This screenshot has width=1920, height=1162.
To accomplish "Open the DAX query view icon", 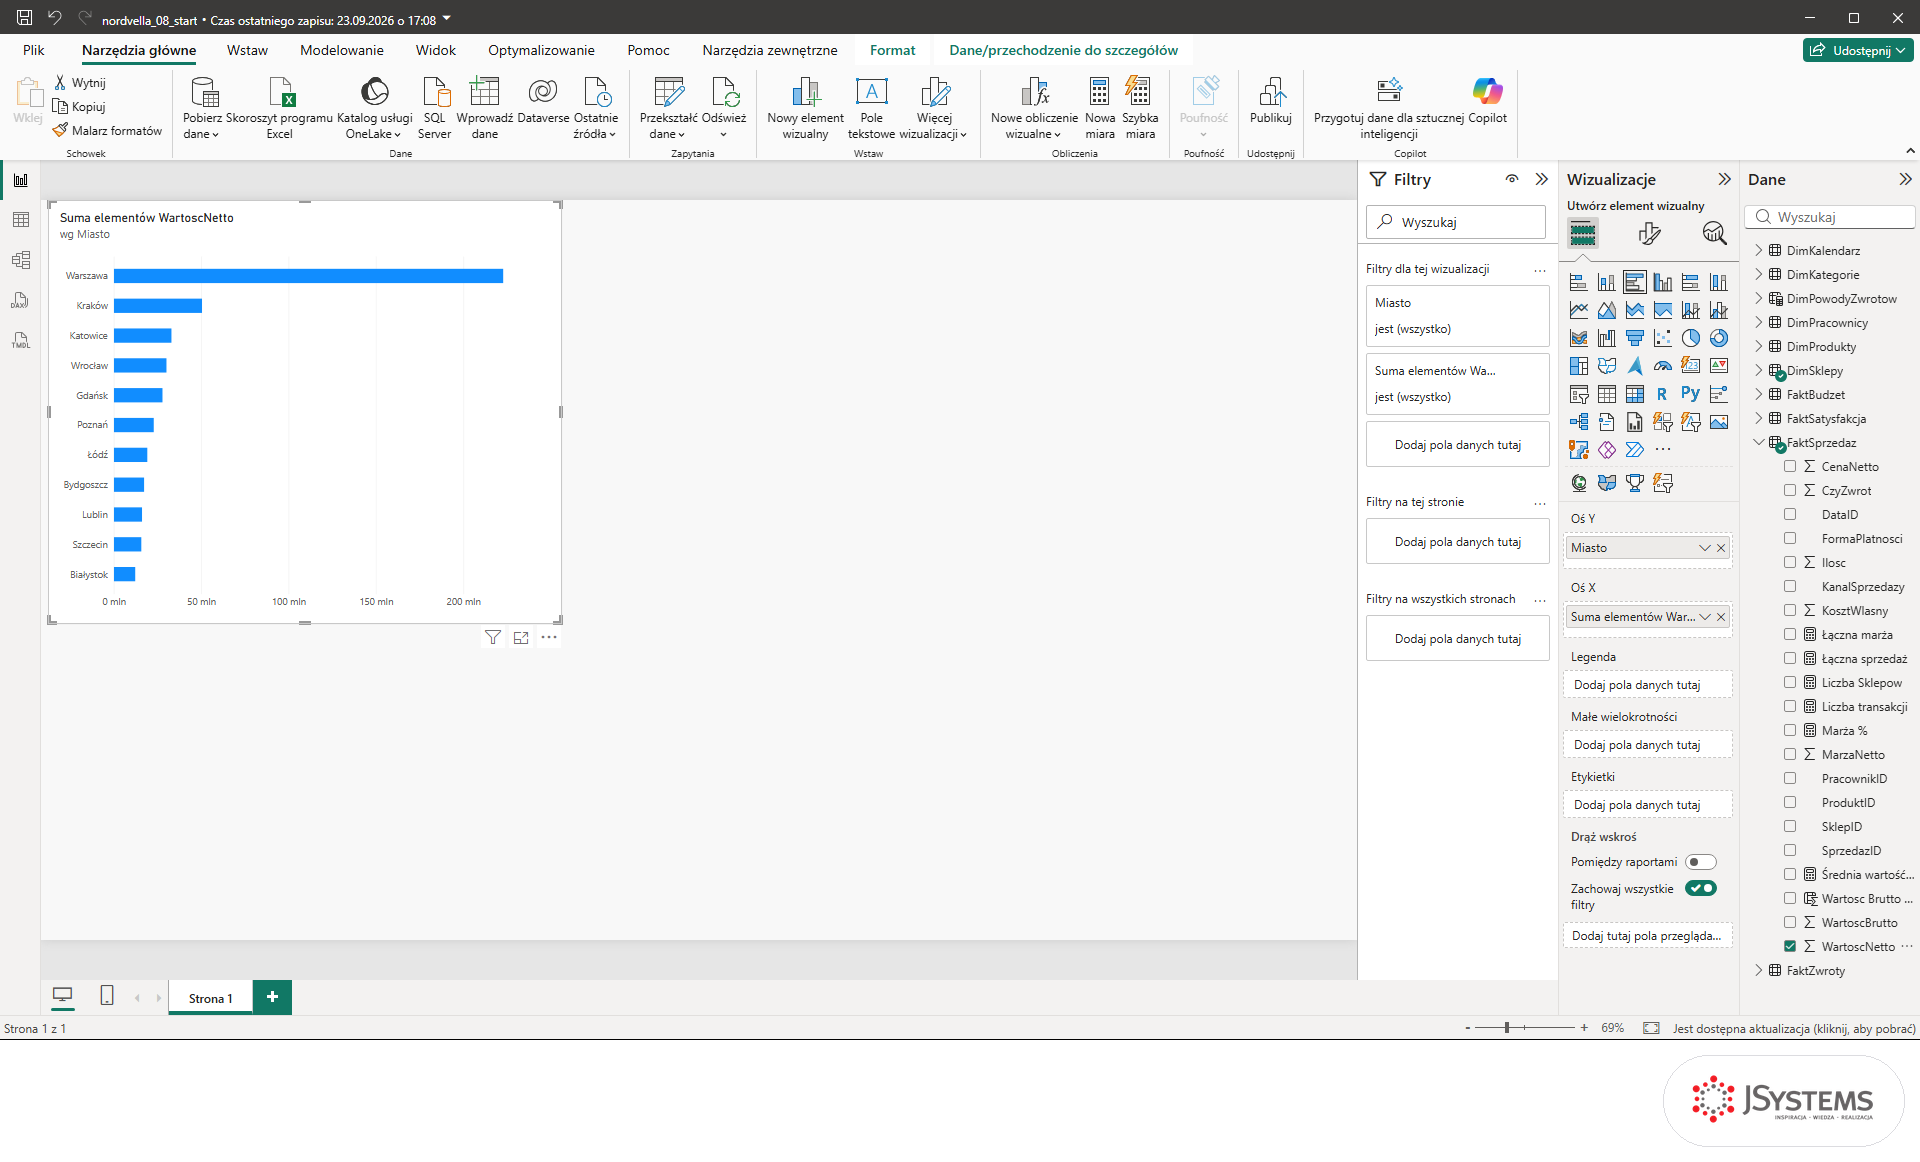I will (x=20, y=300).
